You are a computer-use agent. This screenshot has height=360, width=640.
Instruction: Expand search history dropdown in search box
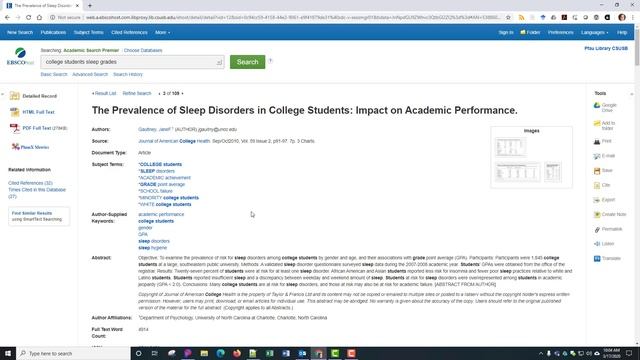[x=219, y=62]
